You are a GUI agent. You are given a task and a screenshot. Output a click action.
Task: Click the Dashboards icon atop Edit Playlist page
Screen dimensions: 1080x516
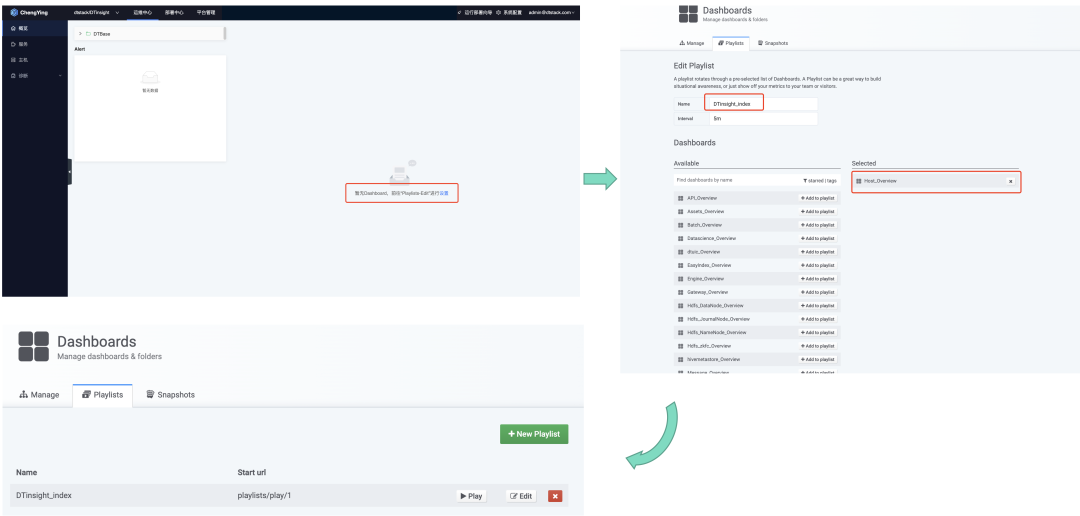pyautogui.click(x=687, y=14)
